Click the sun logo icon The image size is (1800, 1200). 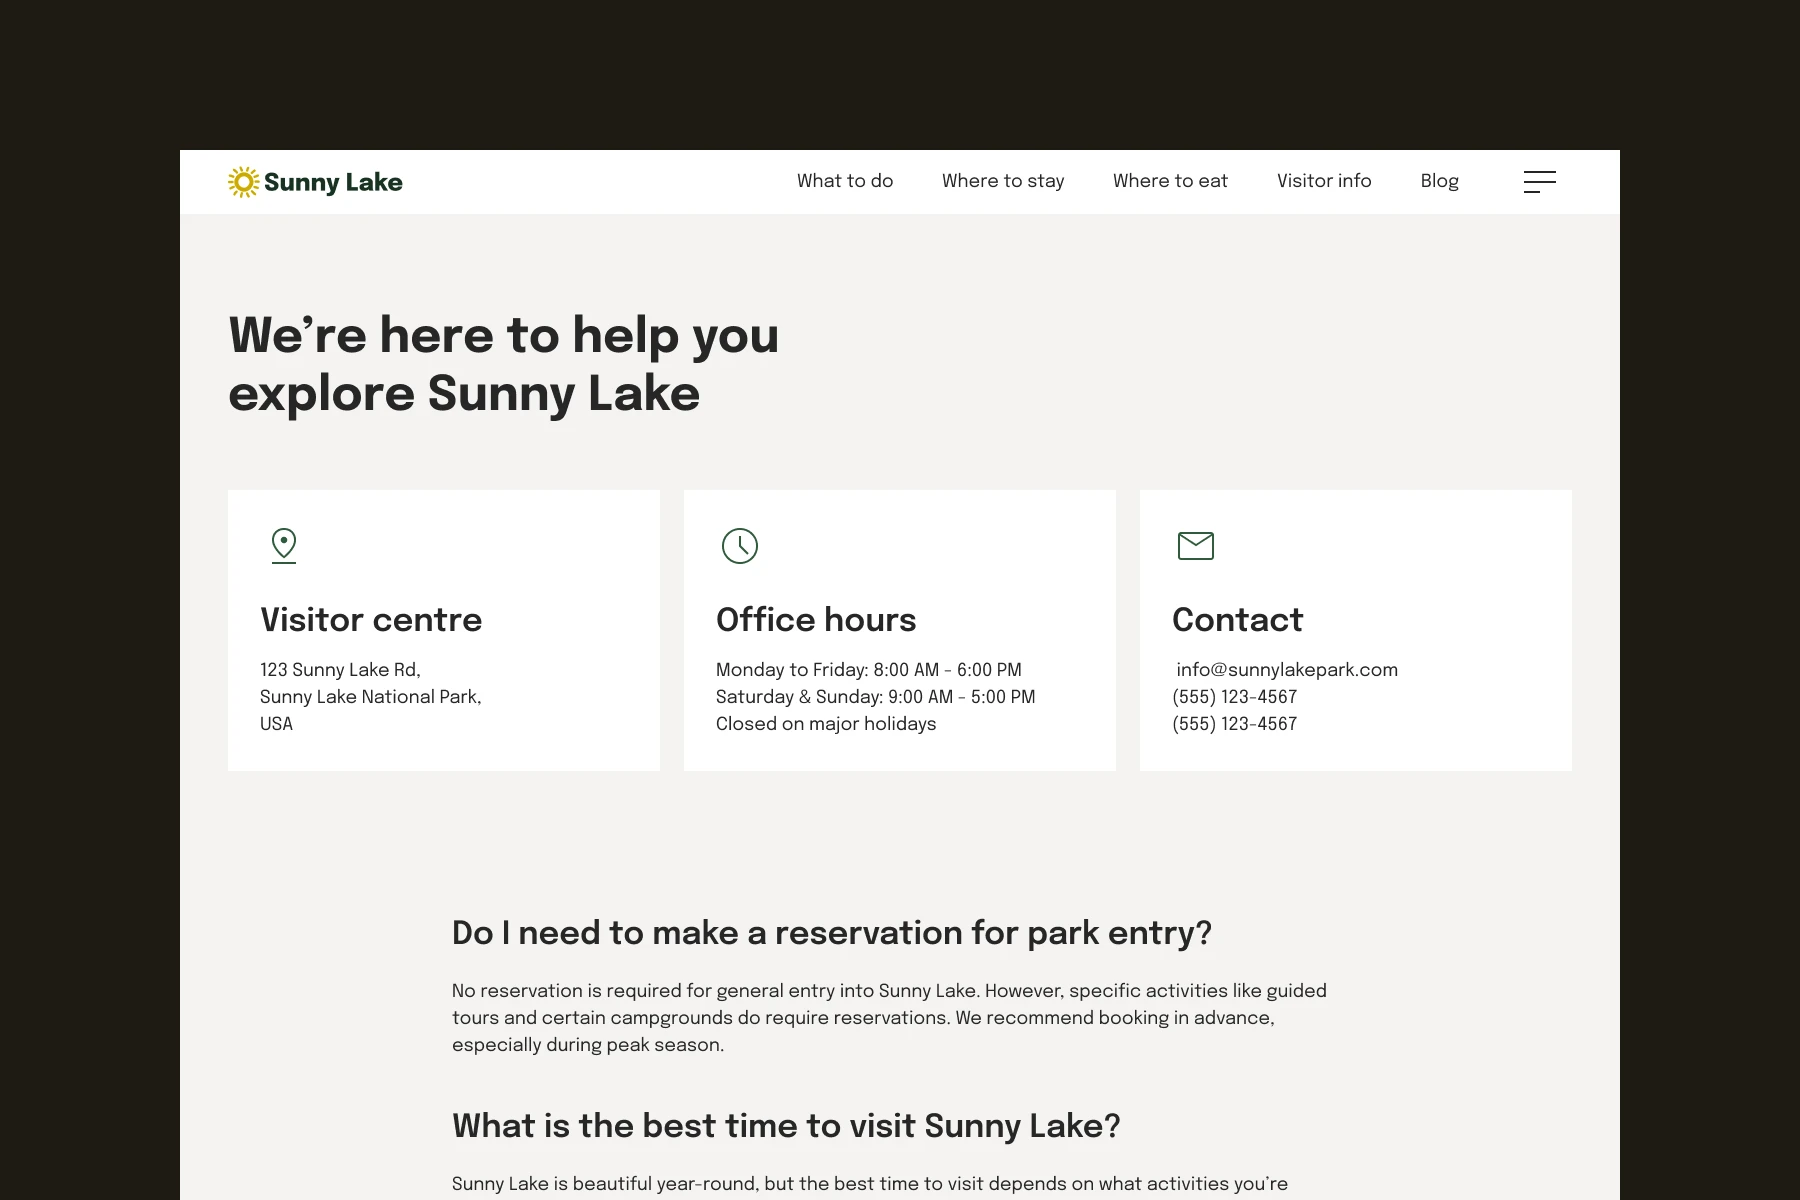(x=244, y=181)
